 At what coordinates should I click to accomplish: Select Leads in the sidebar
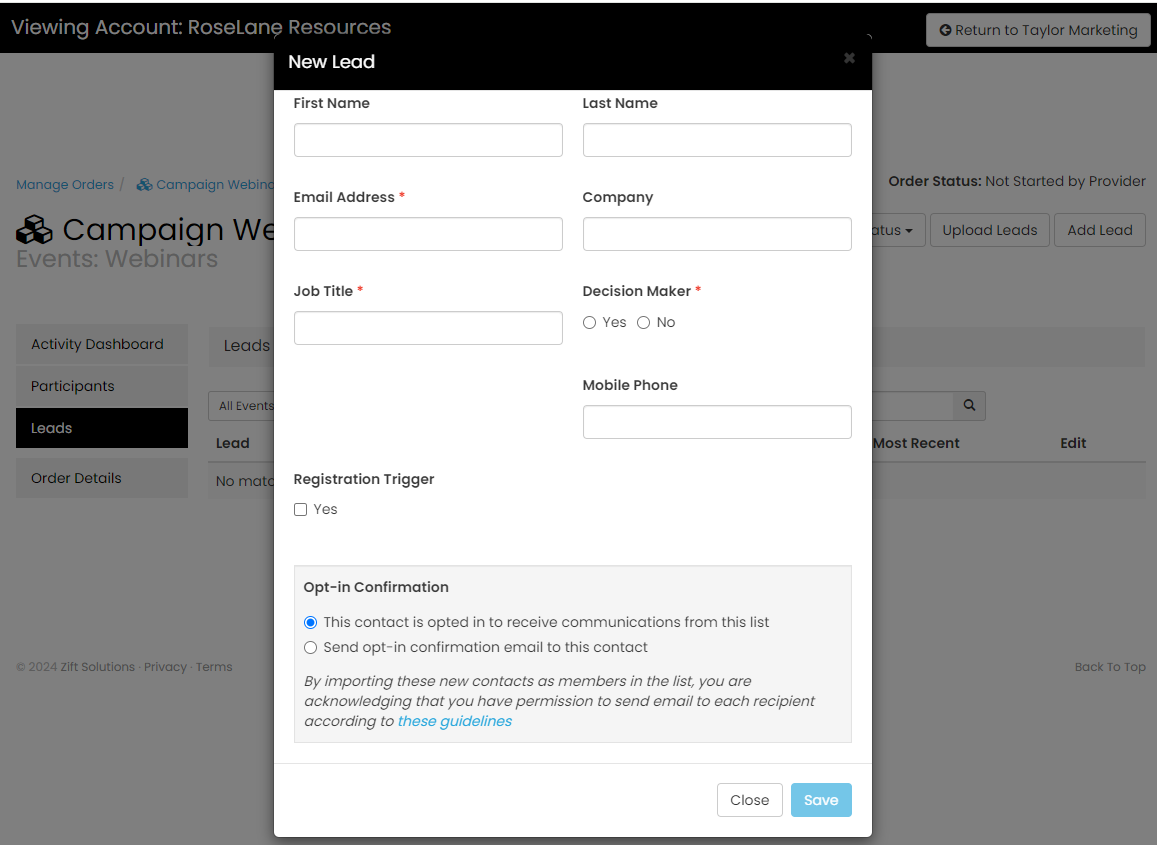click(102, 428)
